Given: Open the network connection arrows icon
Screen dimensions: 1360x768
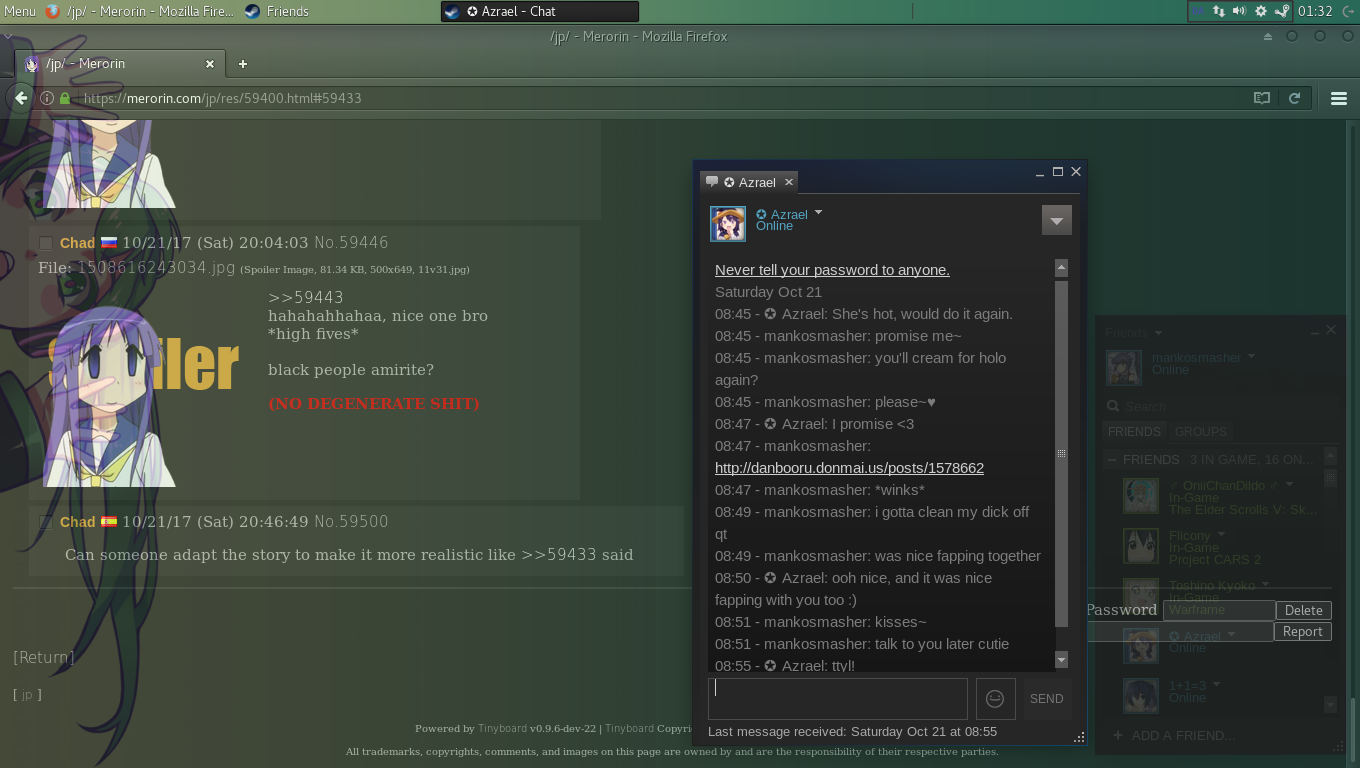Looking at the screenshot, I should point(1219,11).
